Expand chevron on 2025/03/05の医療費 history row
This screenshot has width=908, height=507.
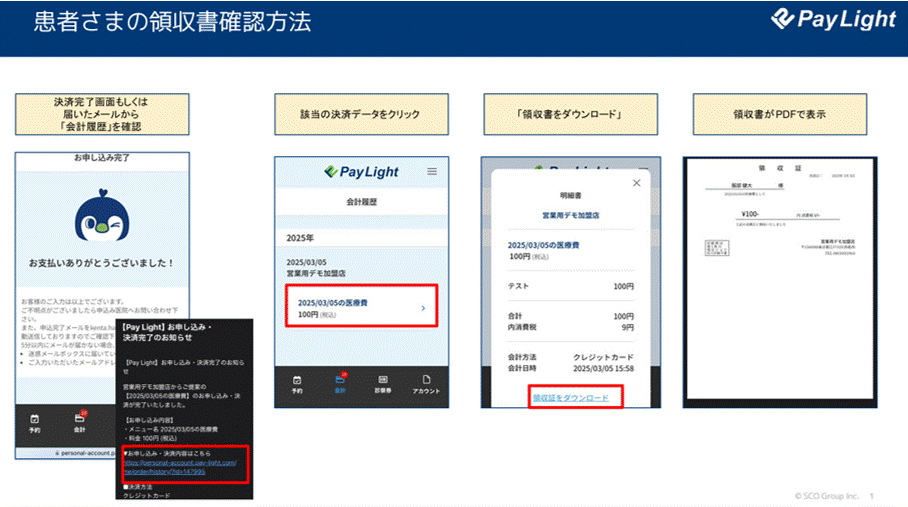(x=423, y=308)
